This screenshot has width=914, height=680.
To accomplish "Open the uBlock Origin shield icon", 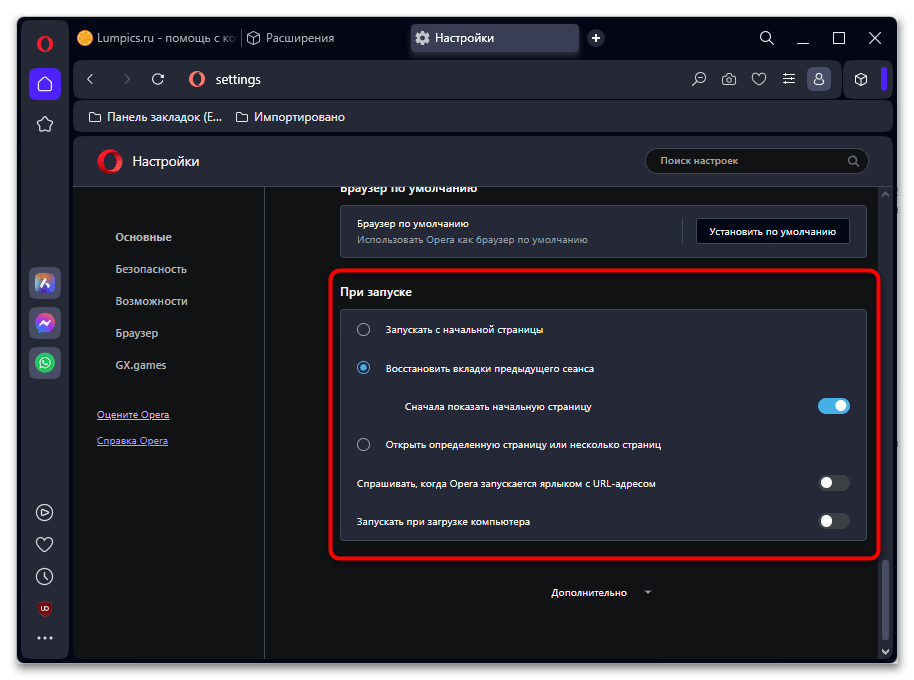I will coord(45,609).
